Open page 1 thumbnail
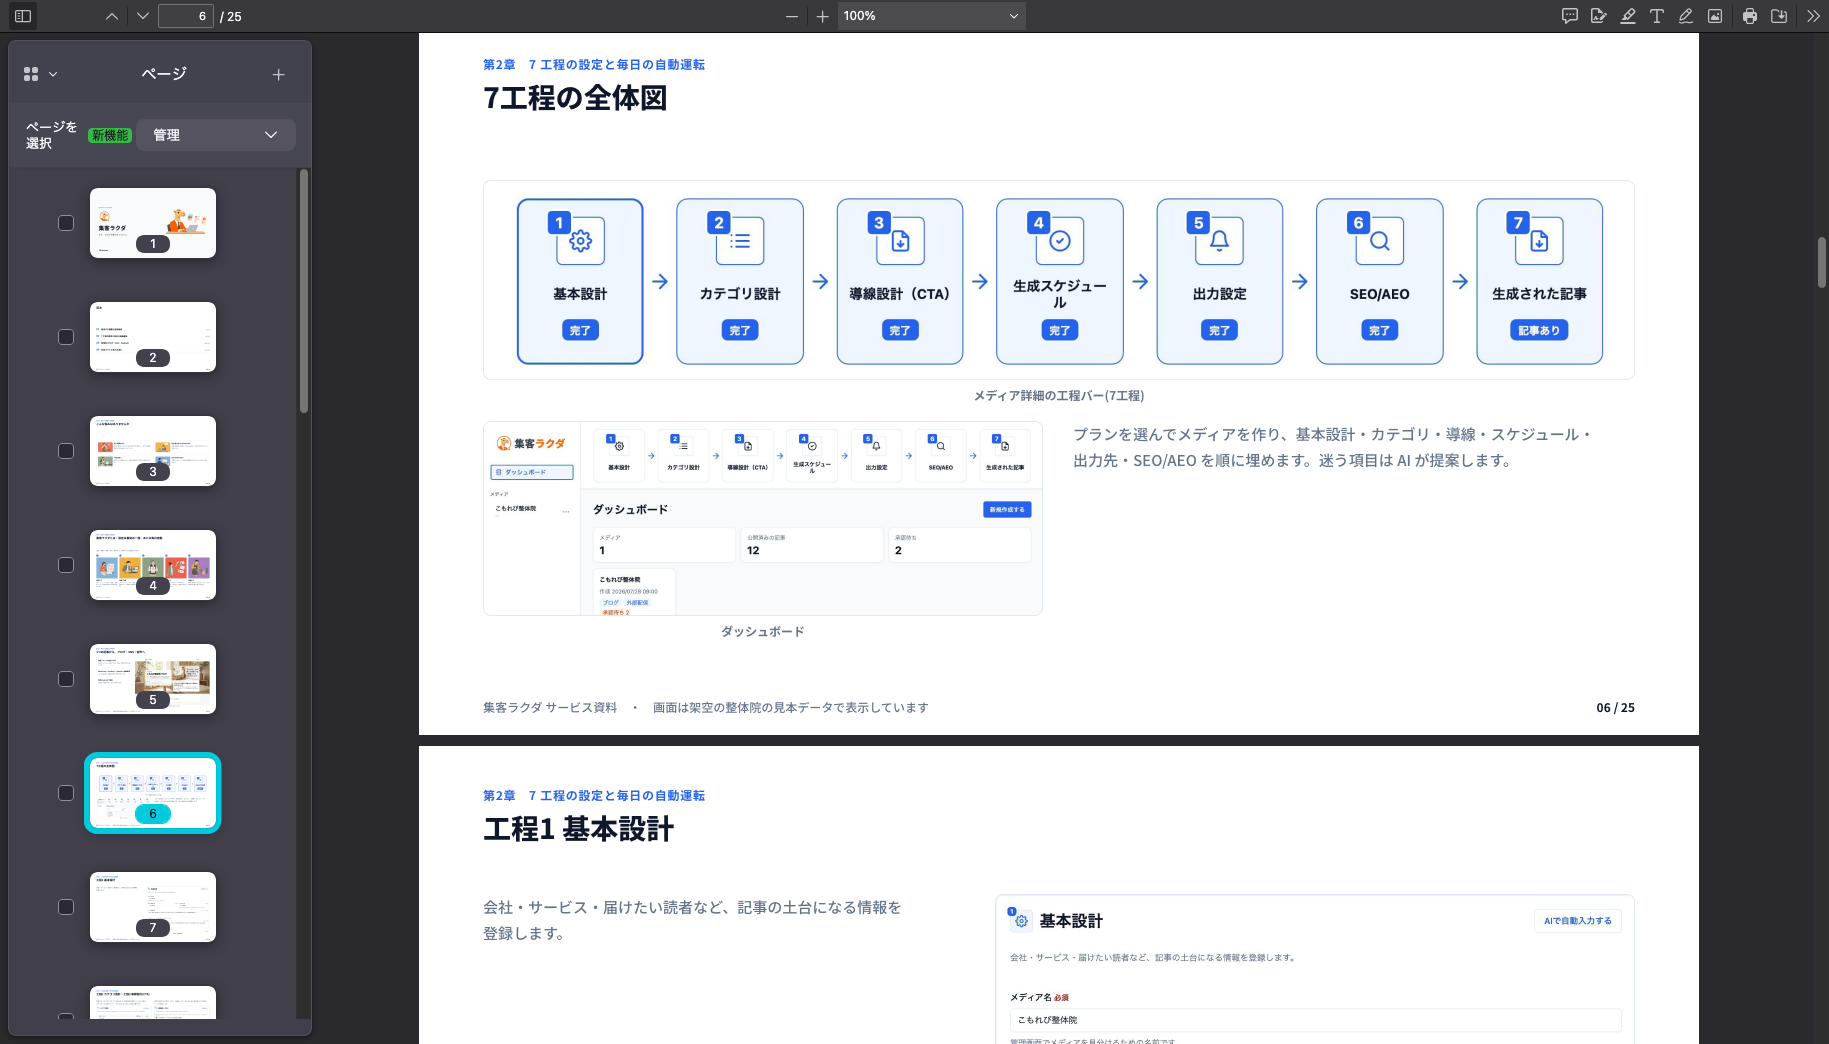Screen dimensions: 1829x1044 [153, 223]
